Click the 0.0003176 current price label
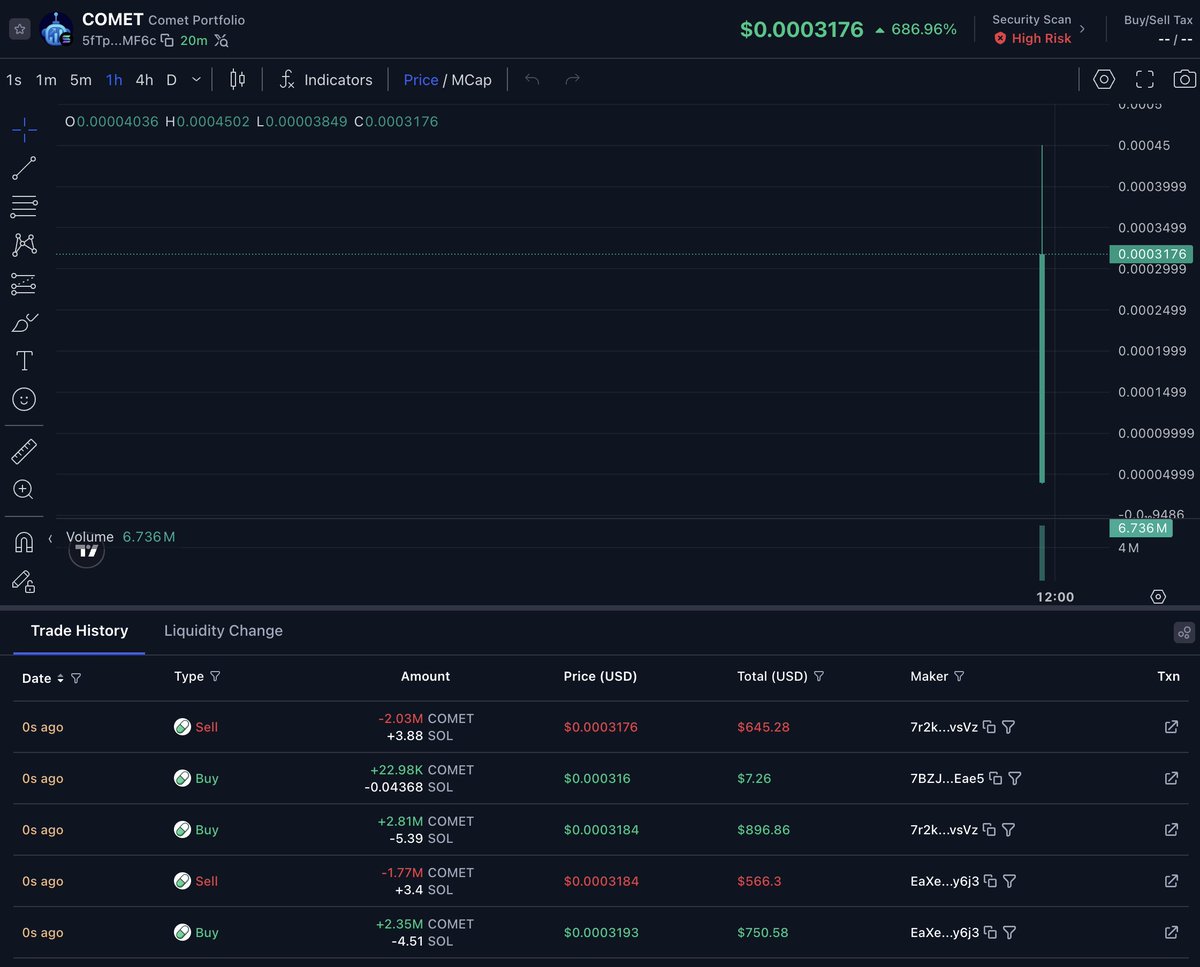The image size is (1200, 967). pyautogui.click(x=1152, y=254)
